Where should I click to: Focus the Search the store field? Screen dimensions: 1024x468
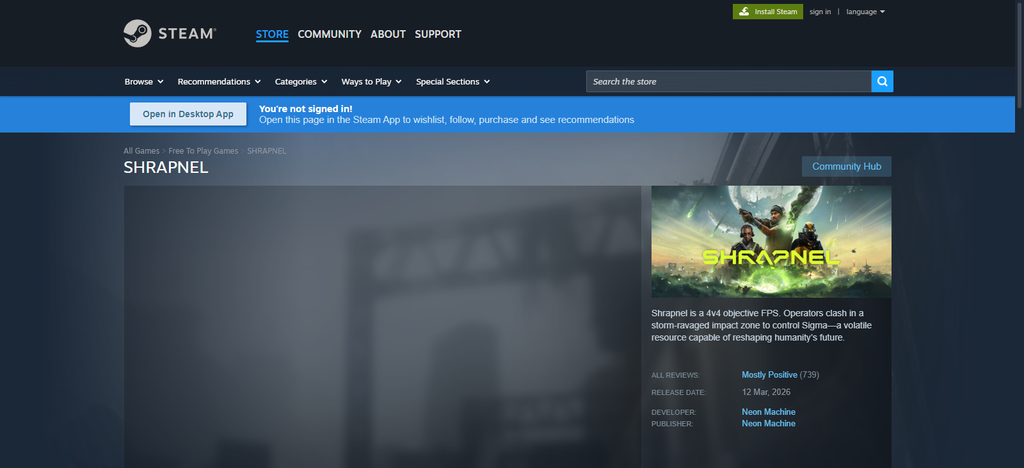pos(729,82)
